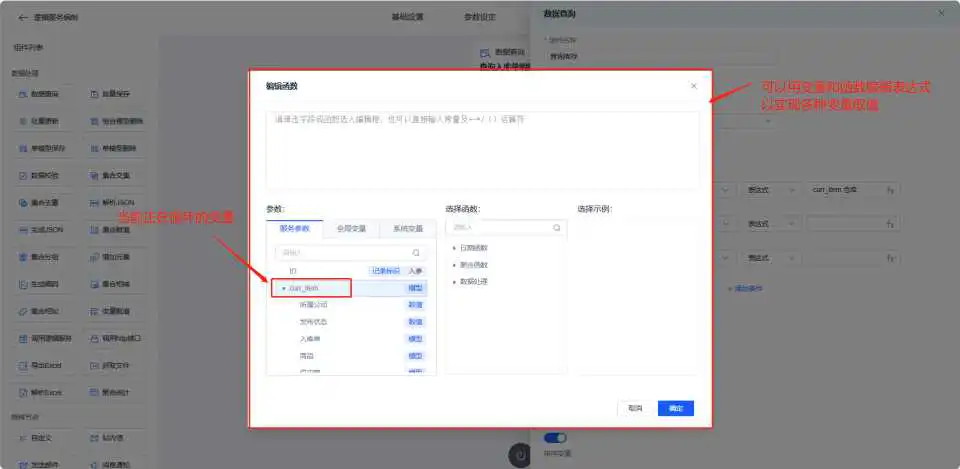This screenshot has width=960, height=469.
Task: Select the 入库单 parameter row
Action: [x=351, y=339]
